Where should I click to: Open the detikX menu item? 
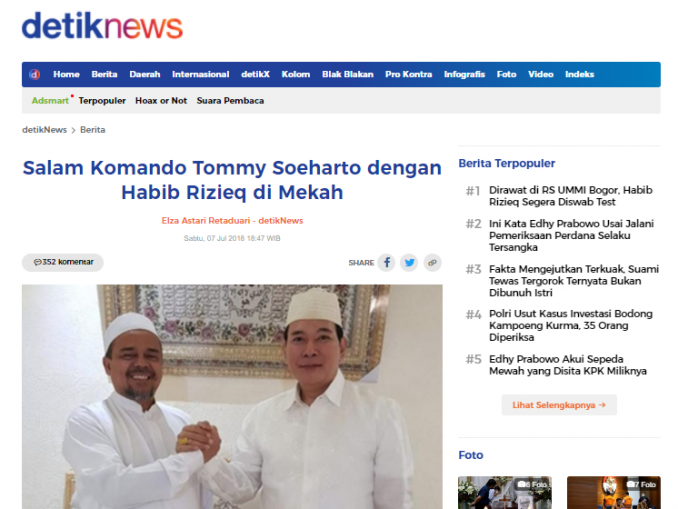point(255,74)
